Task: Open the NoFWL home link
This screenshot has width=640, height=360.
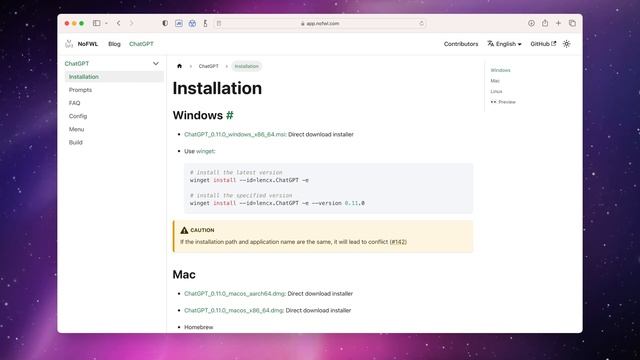Action: (88, 44)
